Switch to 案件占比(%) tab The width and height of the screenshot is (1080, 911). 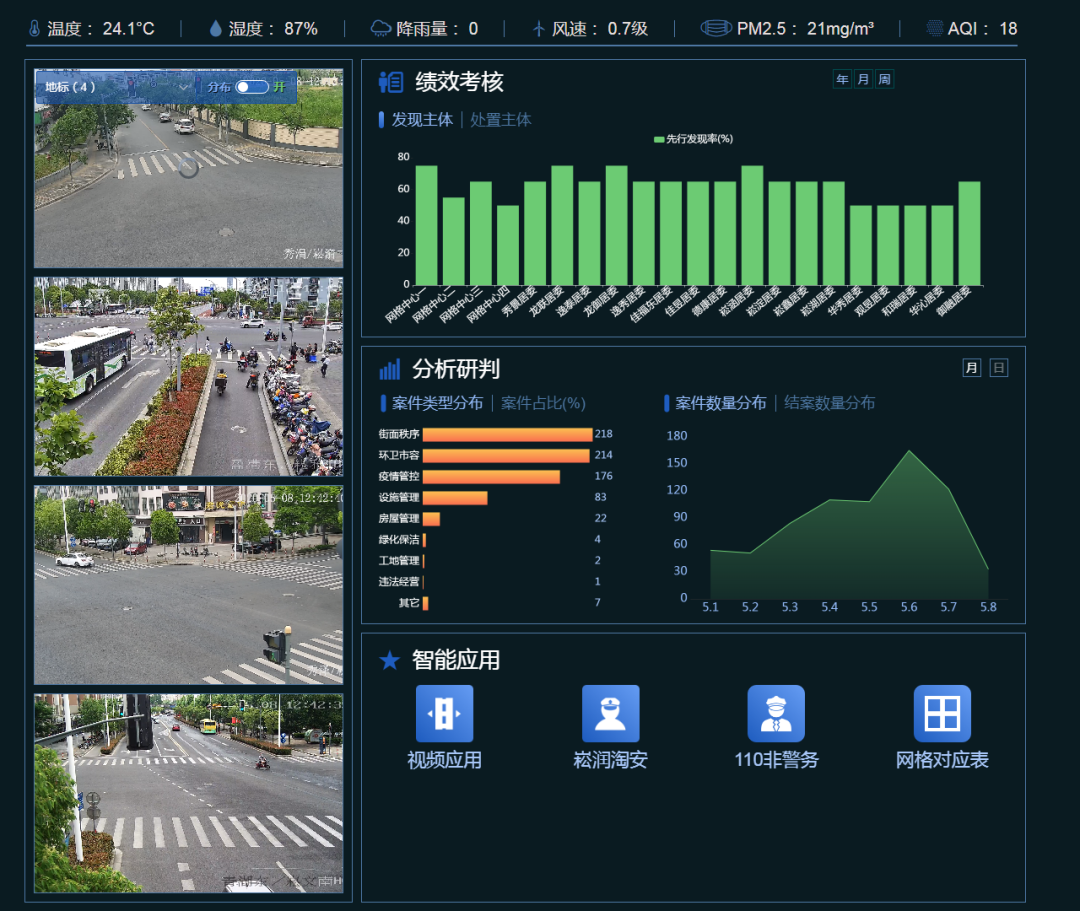543,404
